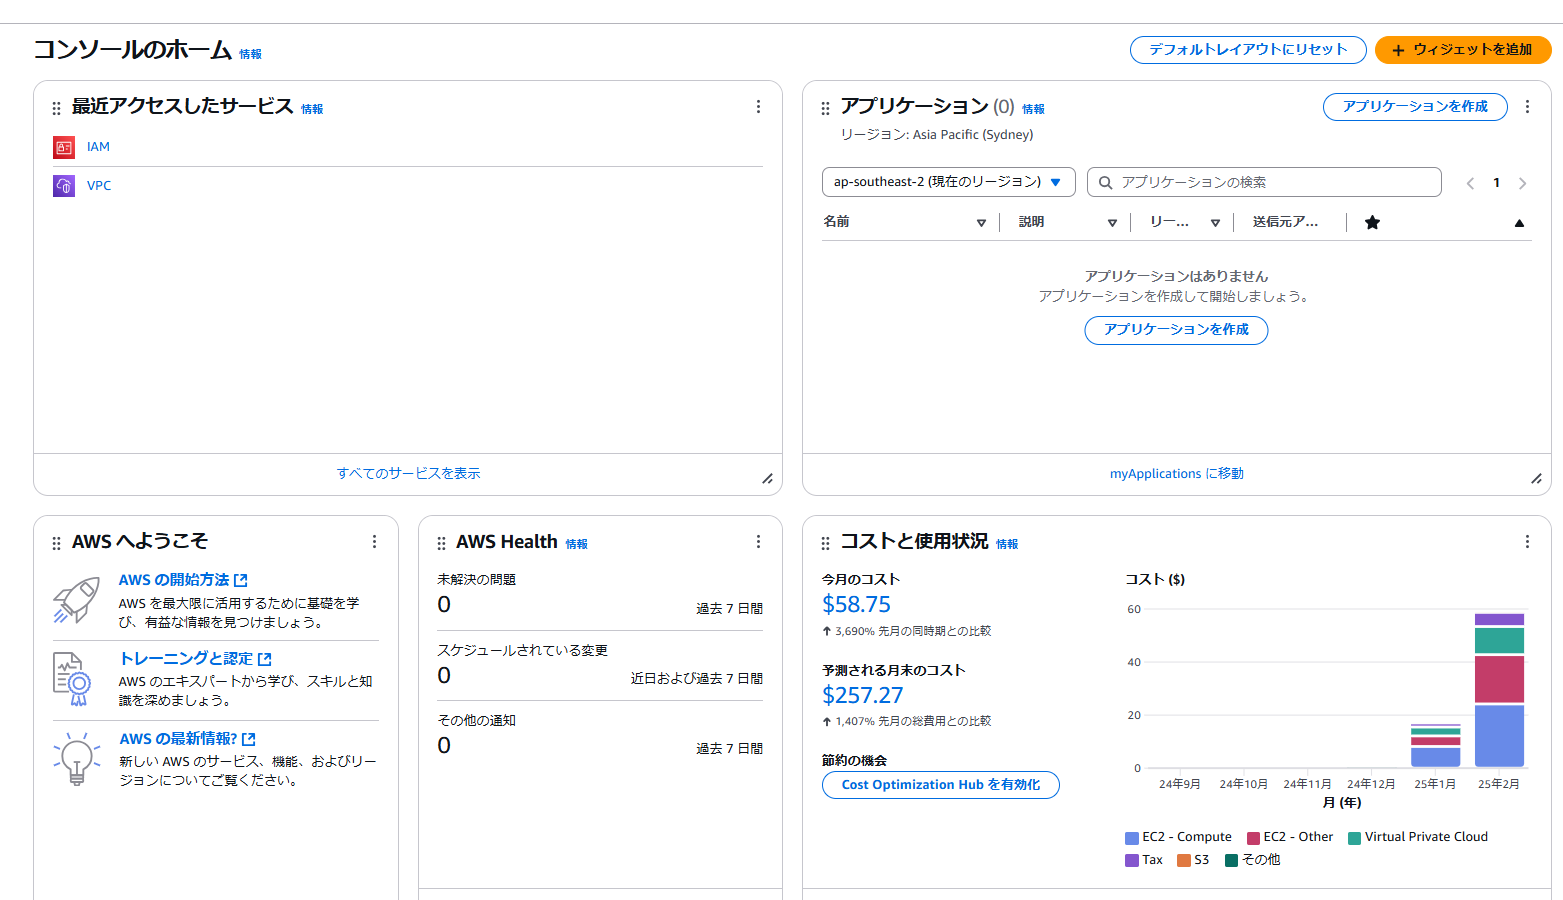Click the rocket icon for AWS の開始方法
Viewport: 1563px width, 900px height.
click(x=76, y=600)
